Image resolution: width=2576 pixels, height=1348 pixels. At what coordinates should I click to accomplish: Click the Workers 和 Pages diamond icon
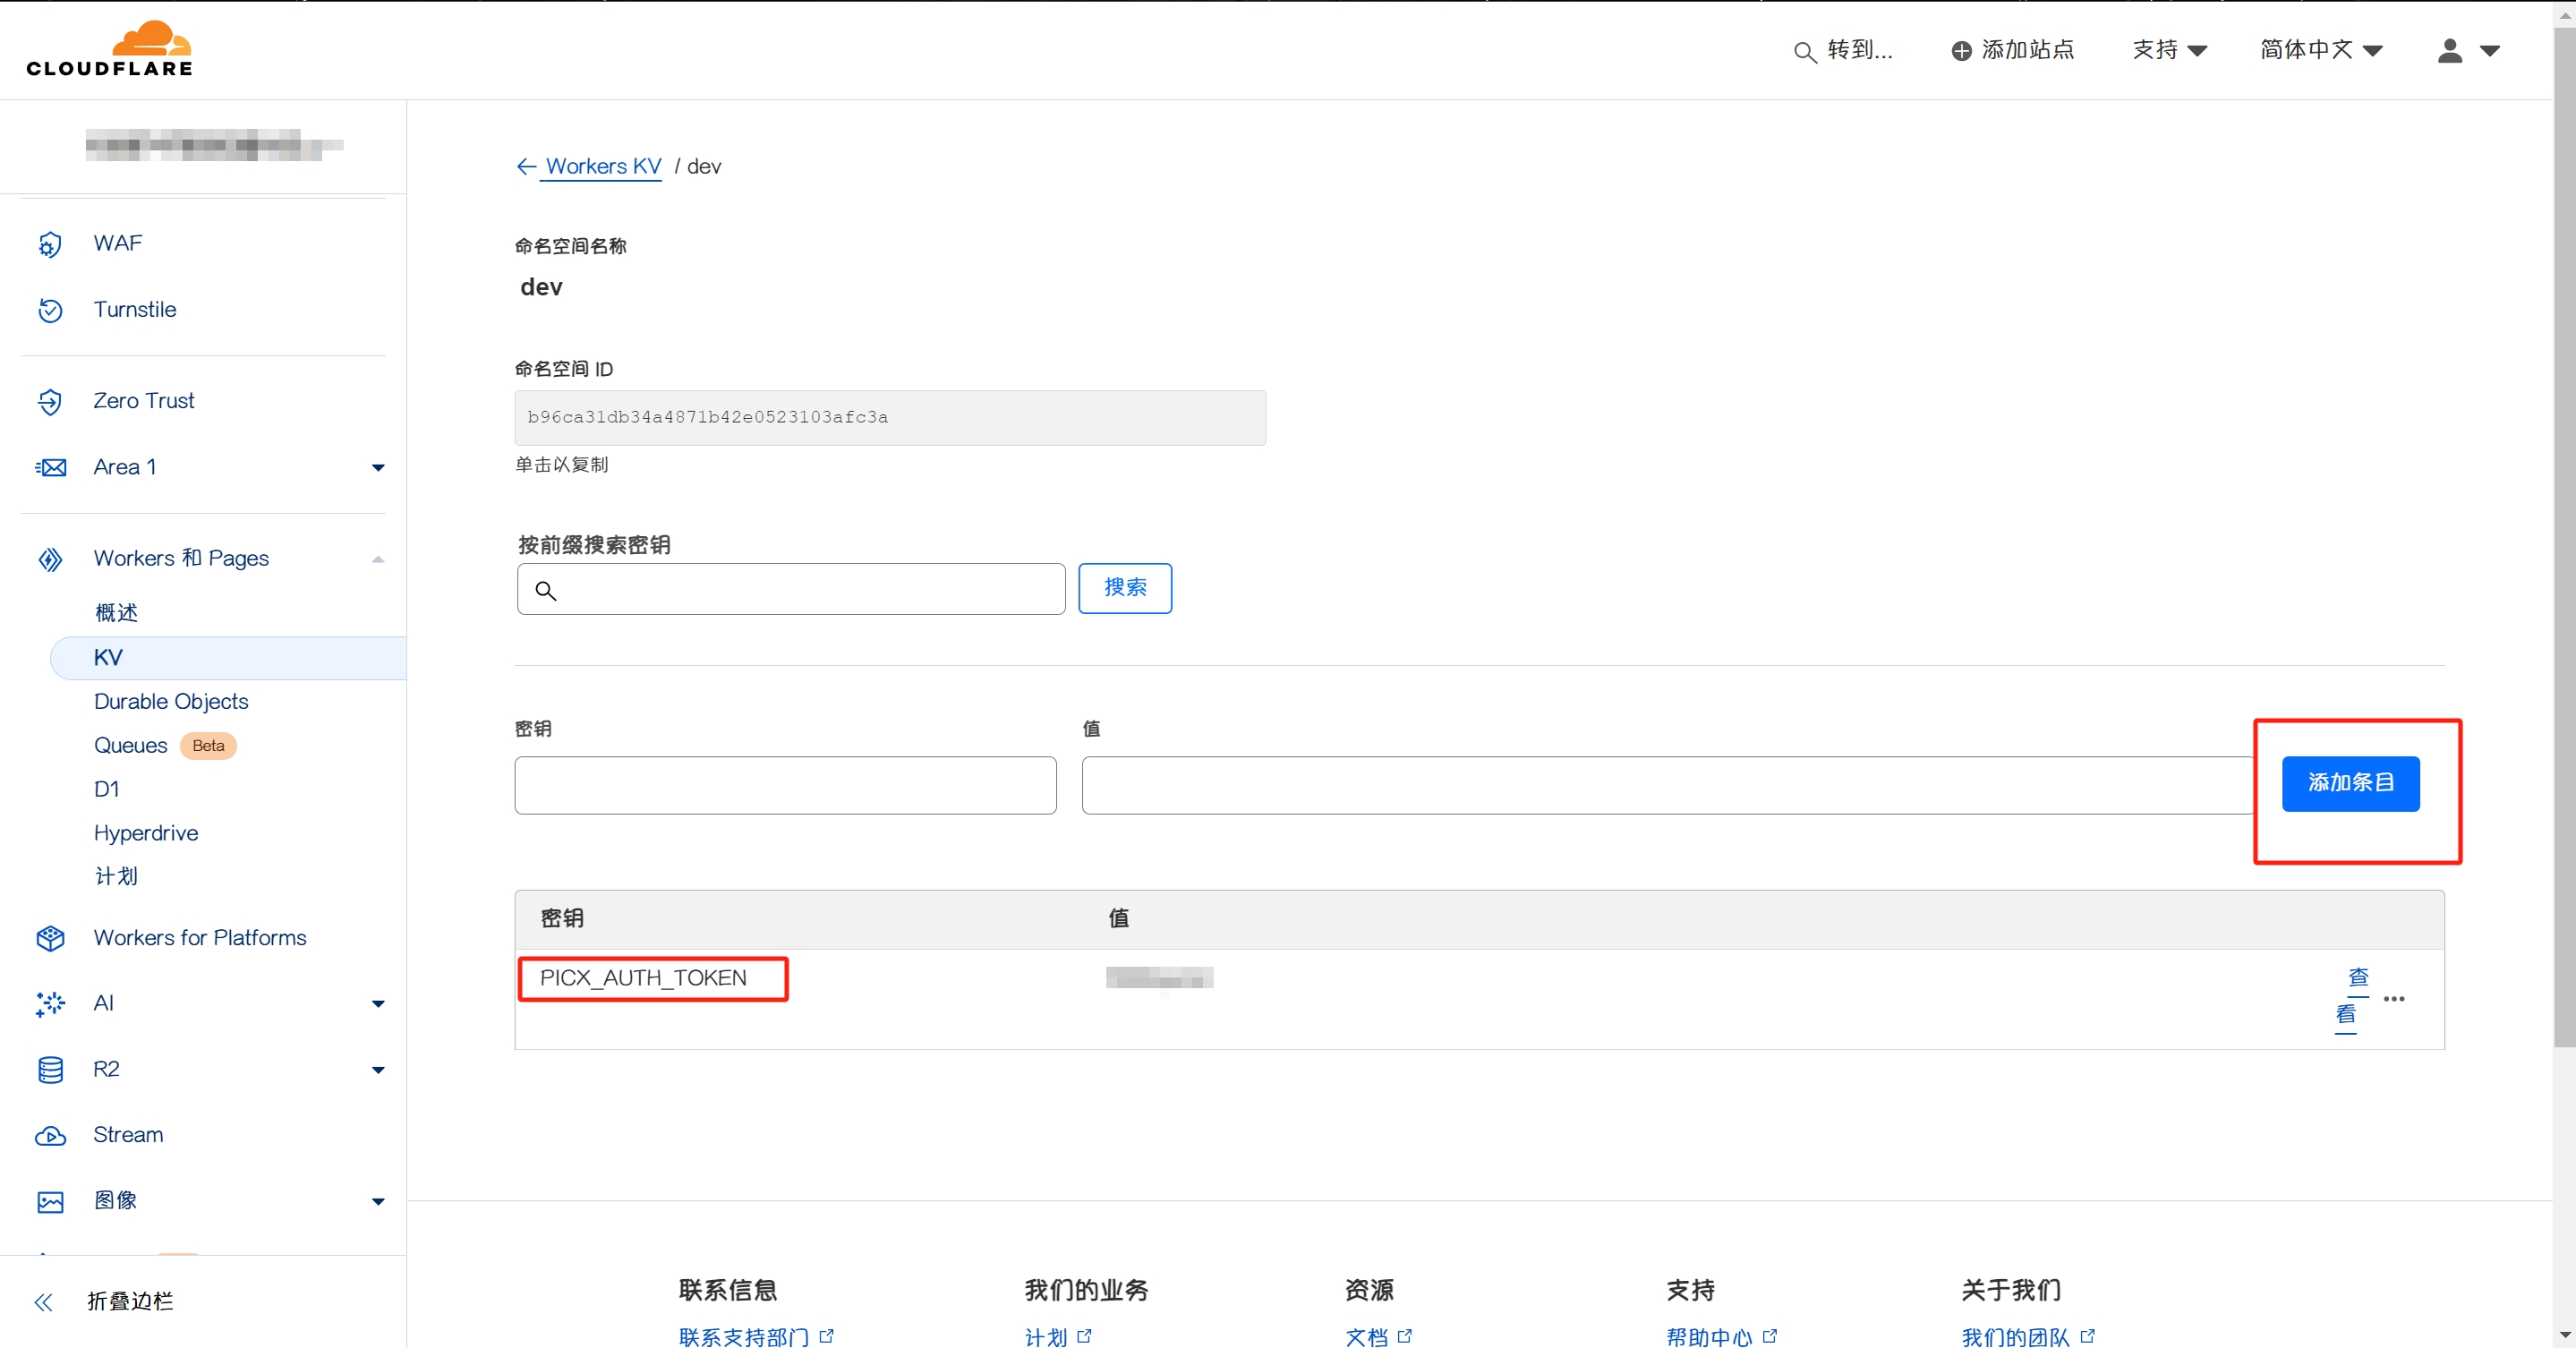pos(50,559)
